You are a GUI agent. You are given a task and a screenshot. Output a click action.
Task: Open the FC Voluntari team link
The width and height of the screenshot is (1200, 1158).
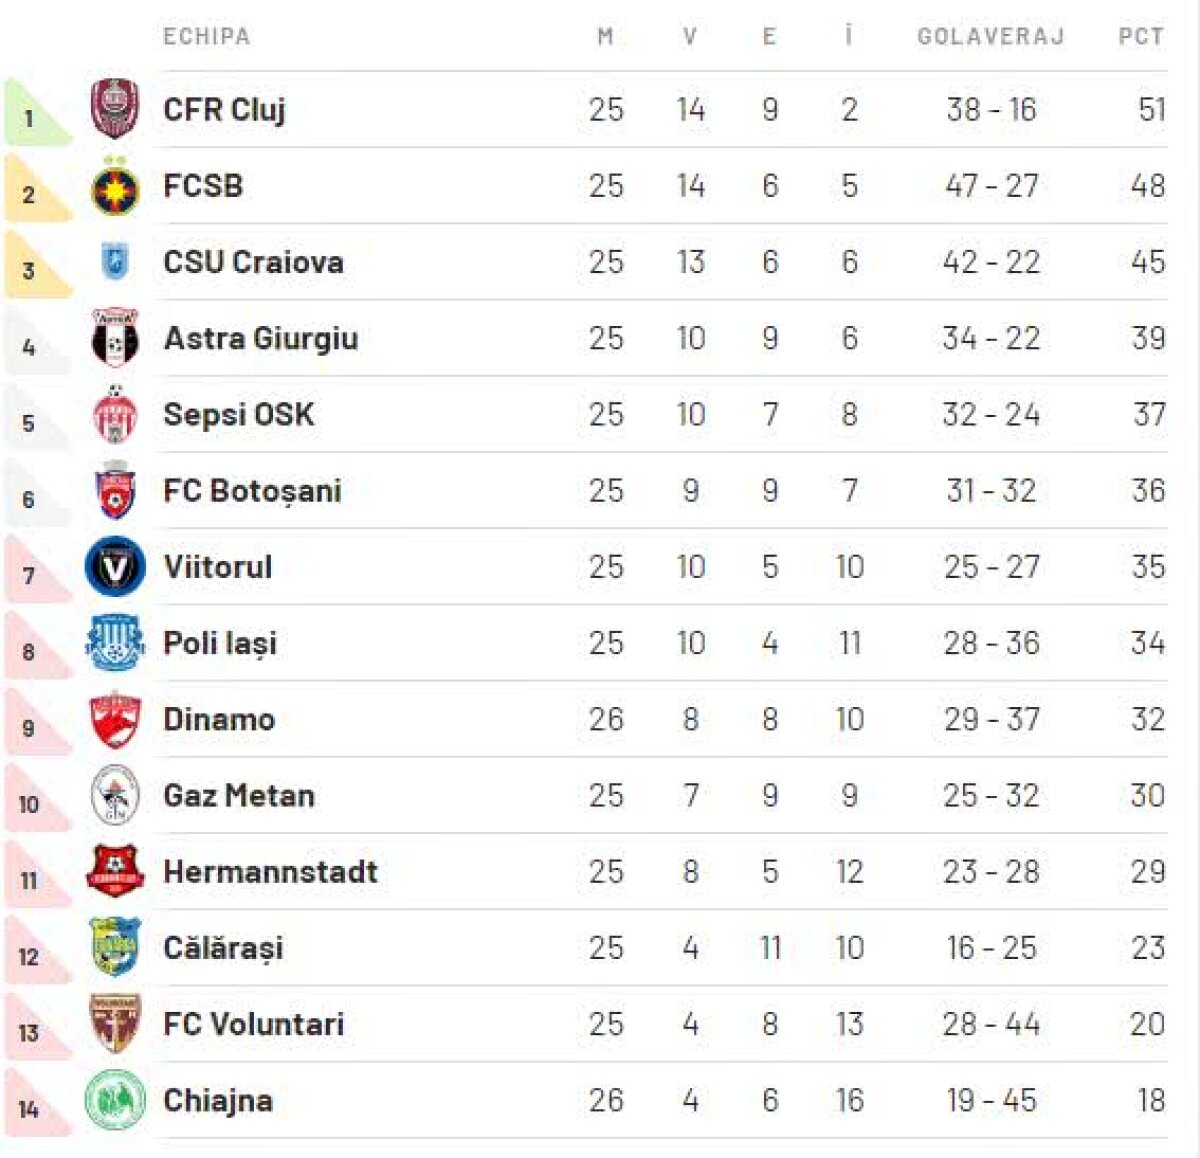click(x=253, y=1024)
